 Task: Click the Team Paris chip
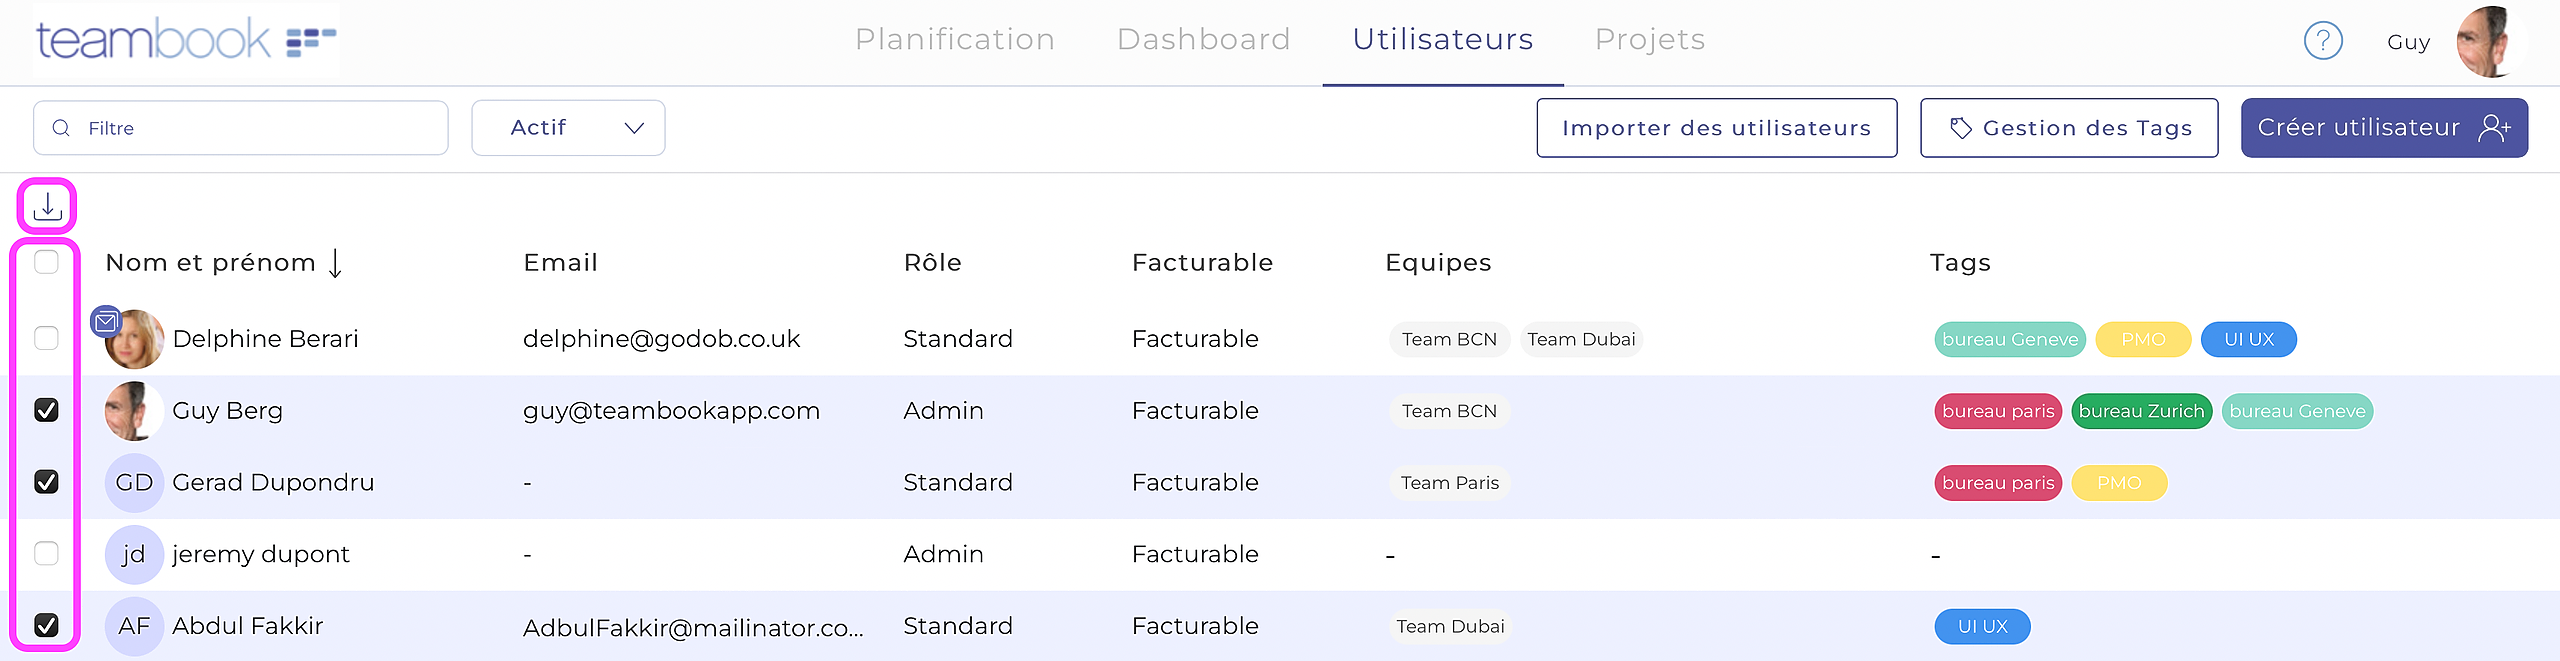1449,483
